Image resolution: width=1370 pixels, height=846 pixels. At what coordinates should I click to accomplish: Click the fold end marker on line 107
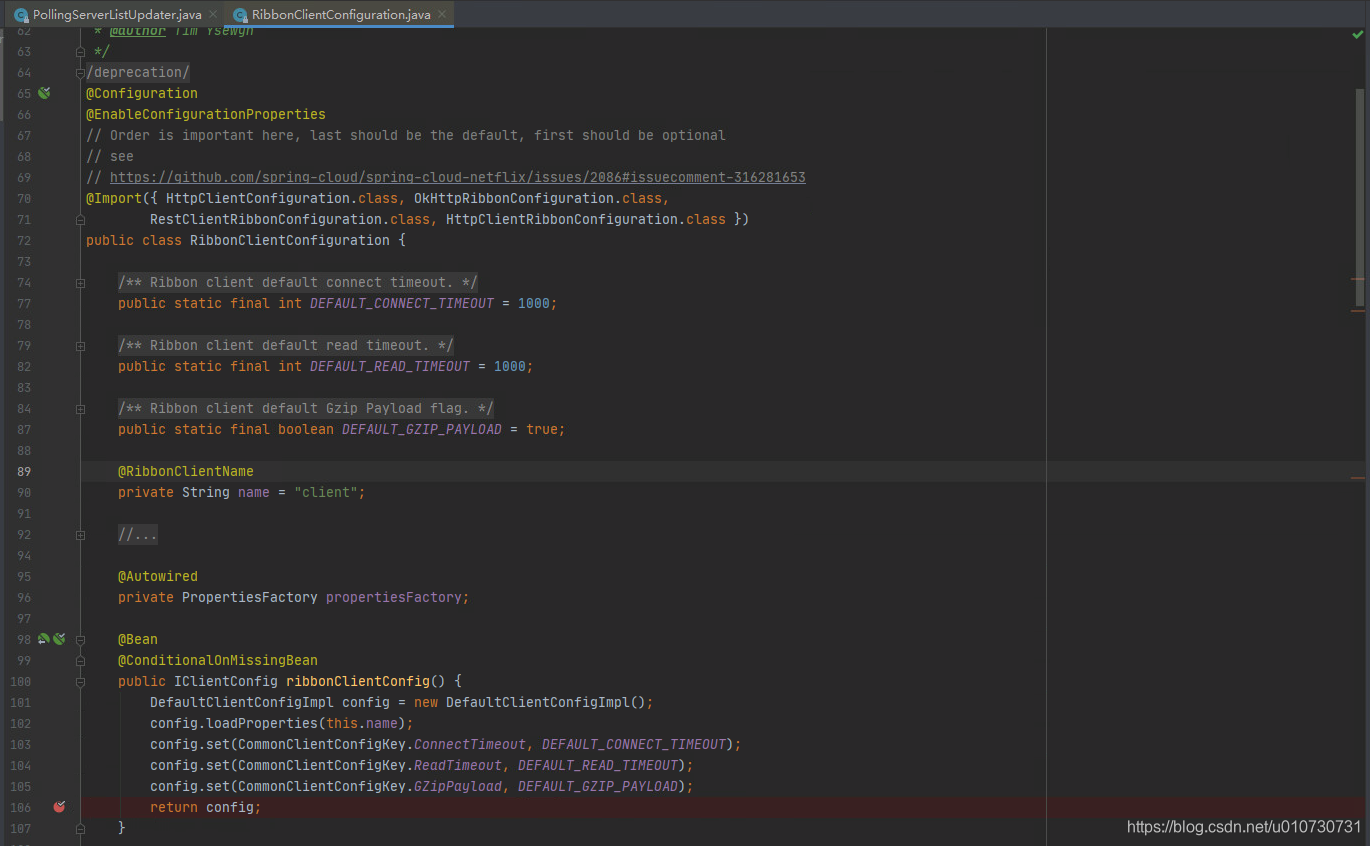[80, 828]
